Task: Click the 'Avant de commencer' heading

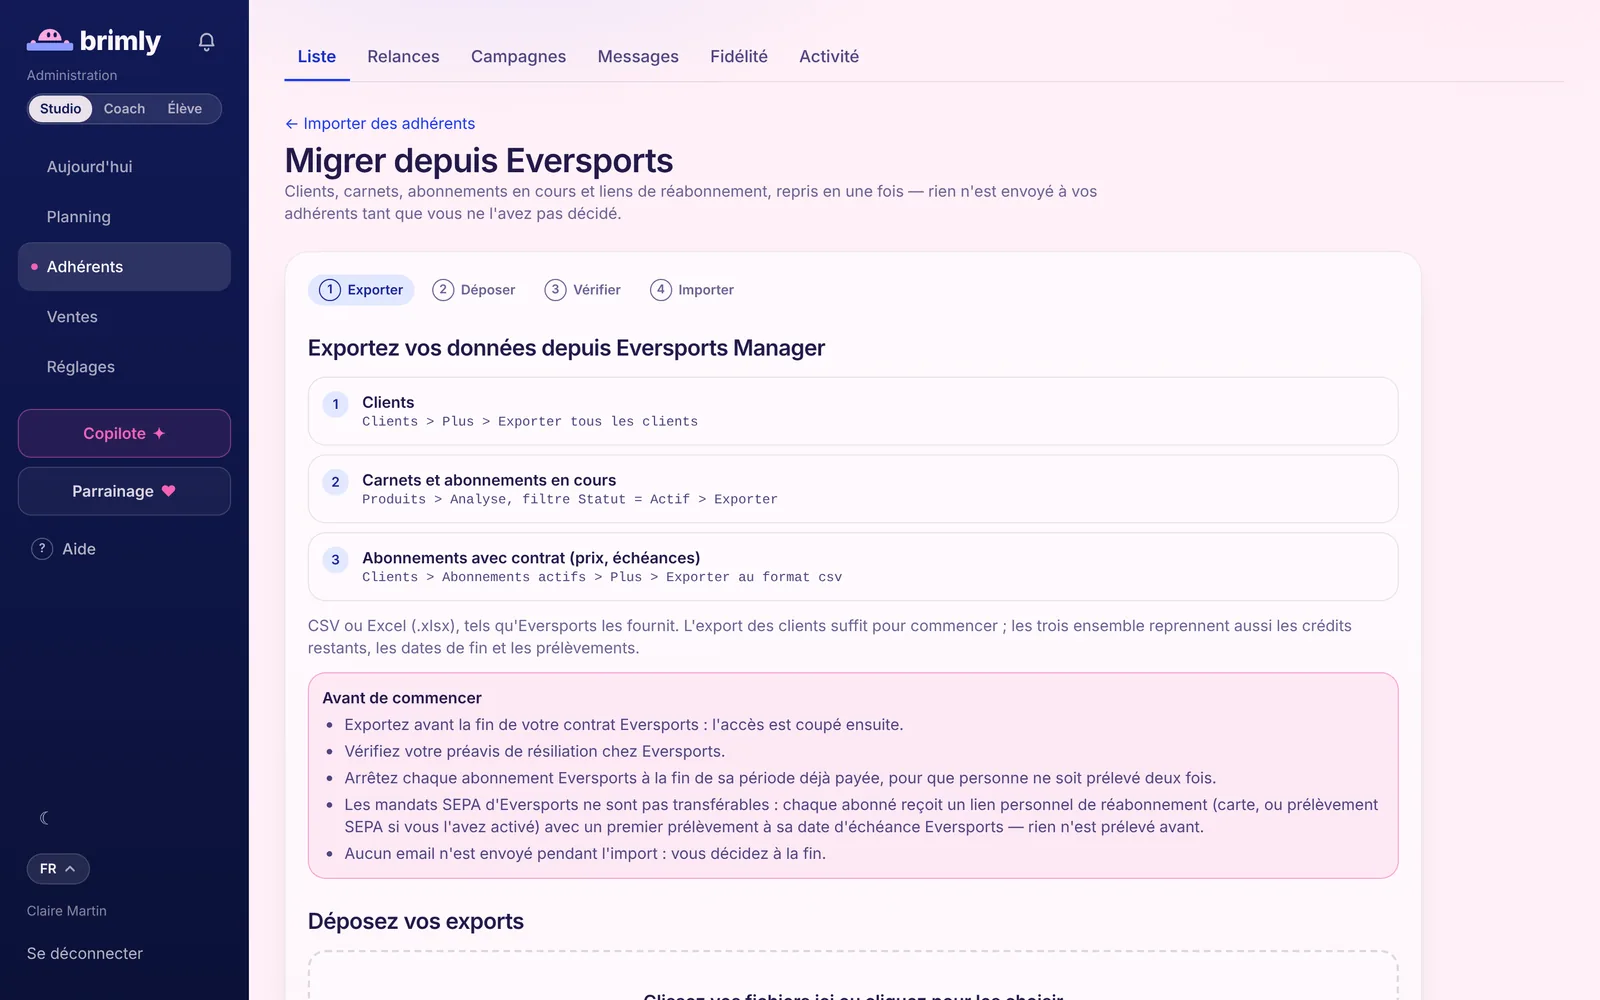Action: 402,698
